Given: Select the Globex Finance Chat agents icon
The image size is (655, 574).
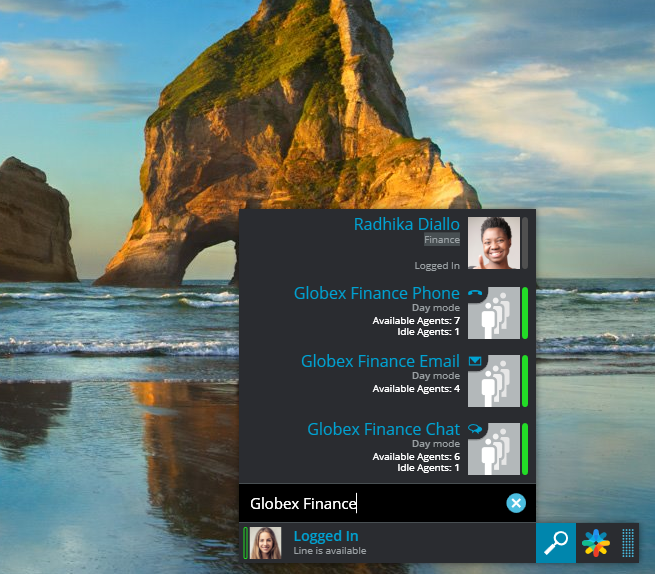Looking at the screenshot, I should click(494, 449).
